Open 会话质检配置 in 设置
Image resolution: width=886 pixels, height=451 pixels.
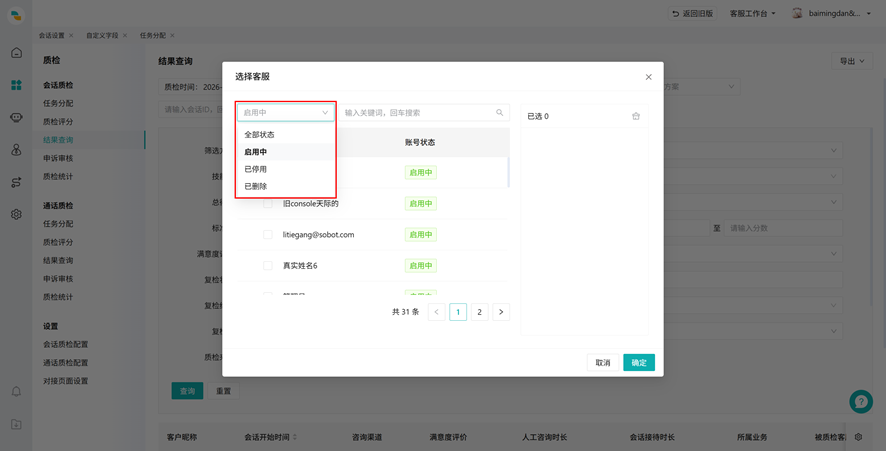tap(66, 344)
